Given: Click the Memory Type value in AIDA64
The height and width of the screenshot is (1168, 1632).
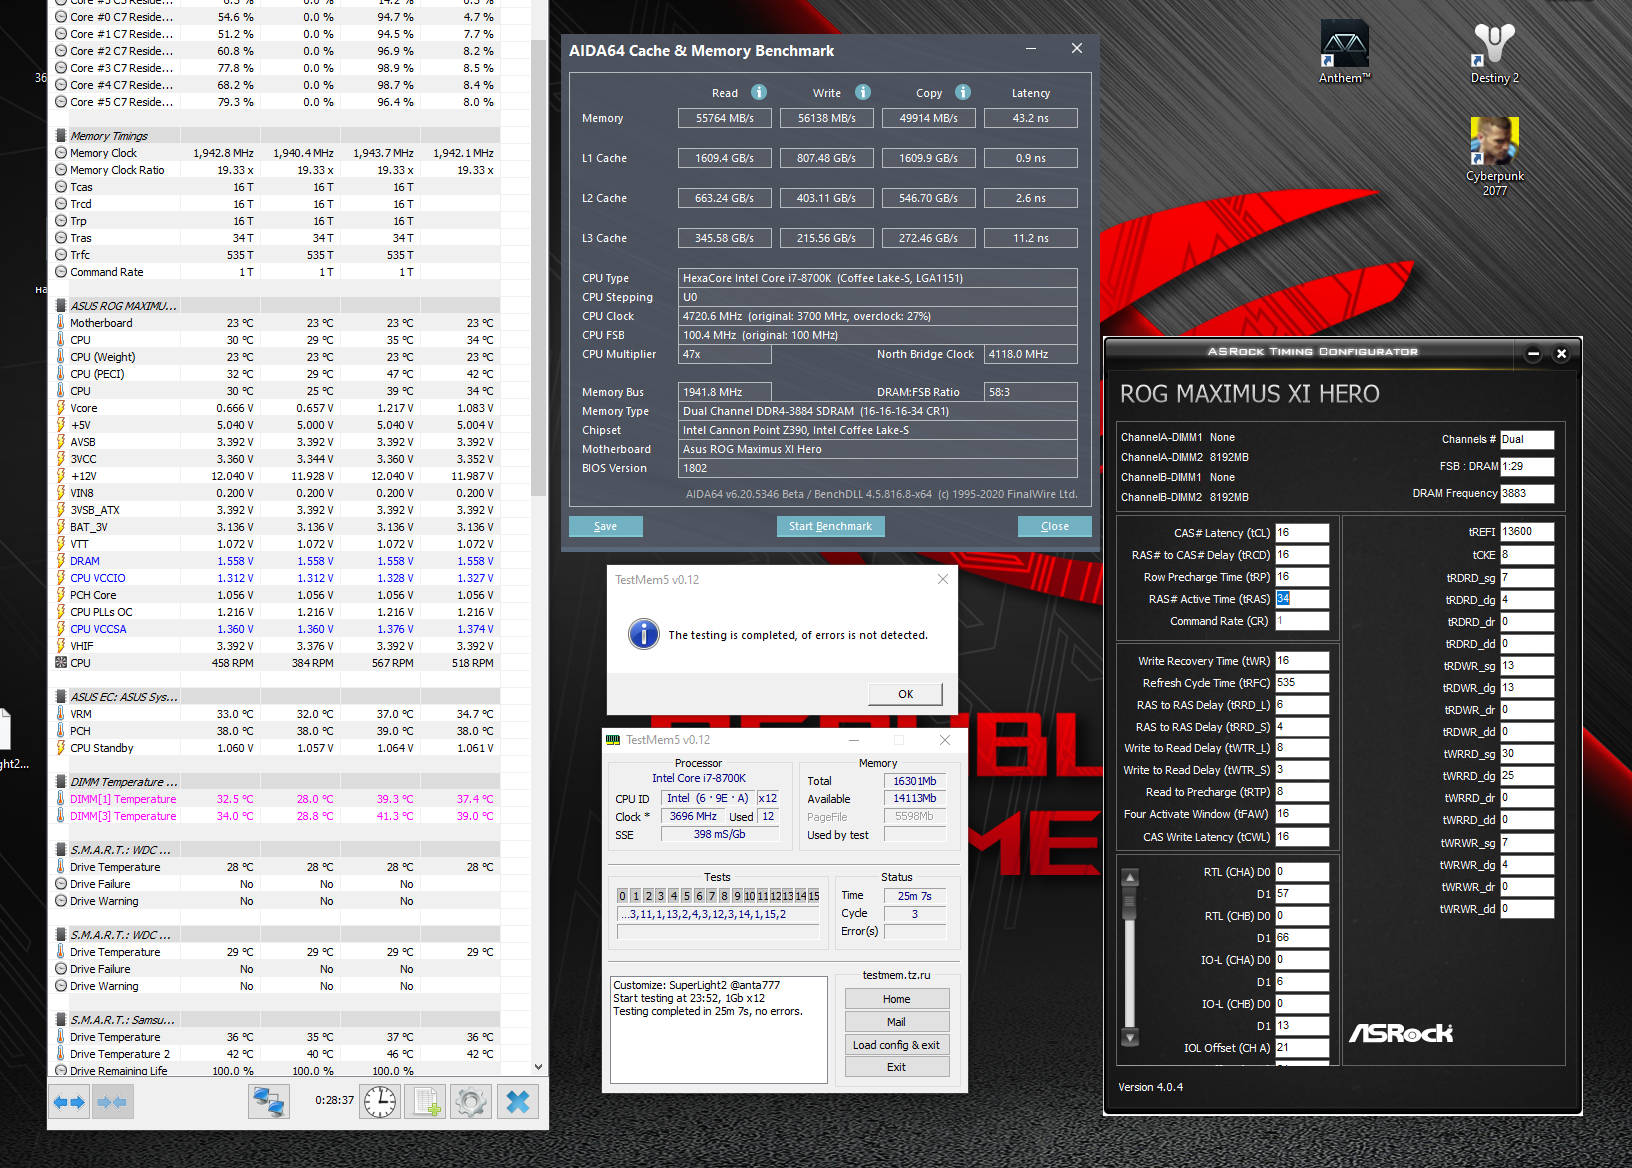Looking at the screenshot, I should [x=878, y=411].
